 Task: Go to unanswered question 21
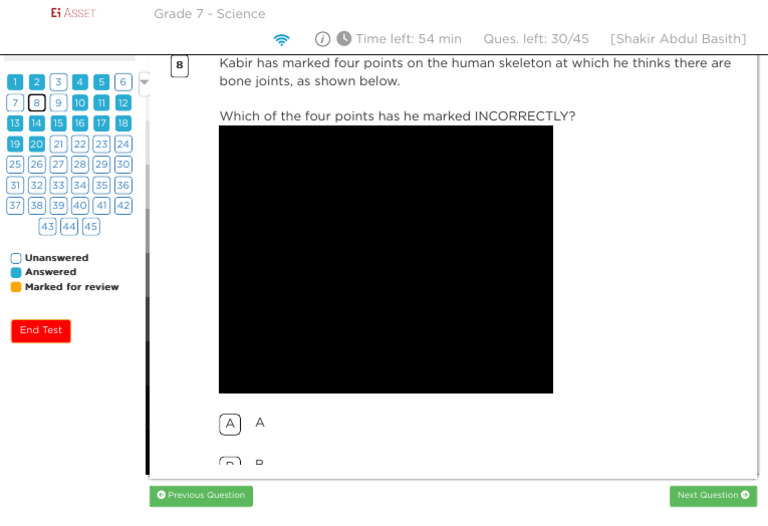click(58, 144)
